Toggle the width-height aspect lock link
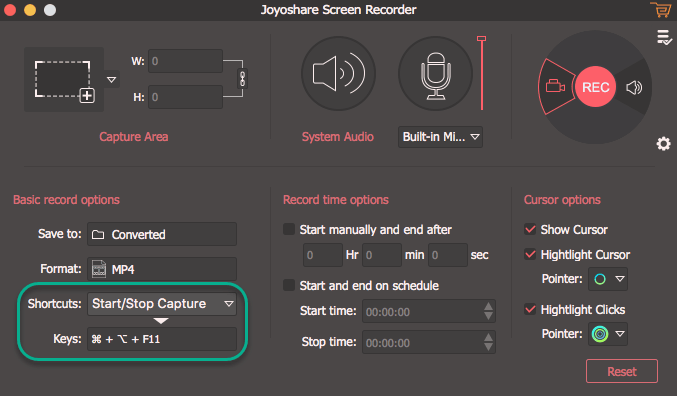The image size is (677, 396). [242, 79]
